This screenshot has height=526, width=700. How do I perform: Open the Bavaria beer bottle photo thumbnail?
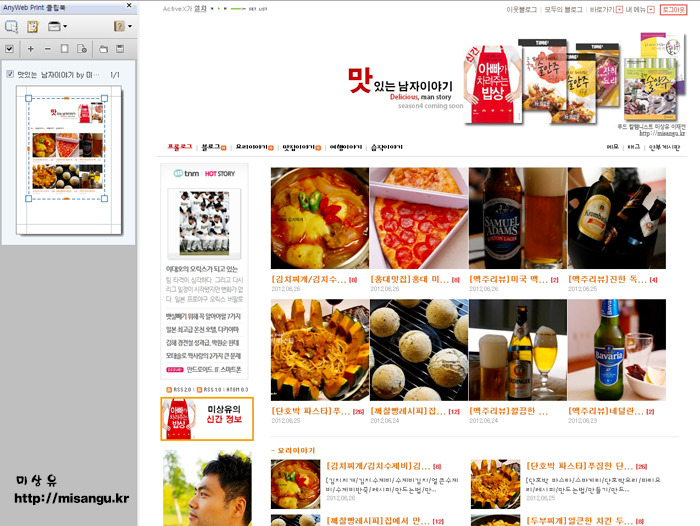617,350
